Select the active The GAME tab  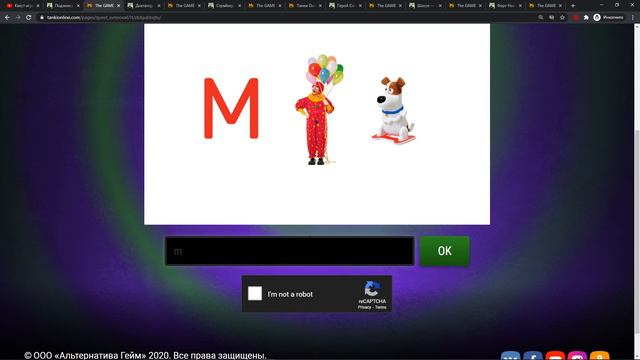point(104,6)
